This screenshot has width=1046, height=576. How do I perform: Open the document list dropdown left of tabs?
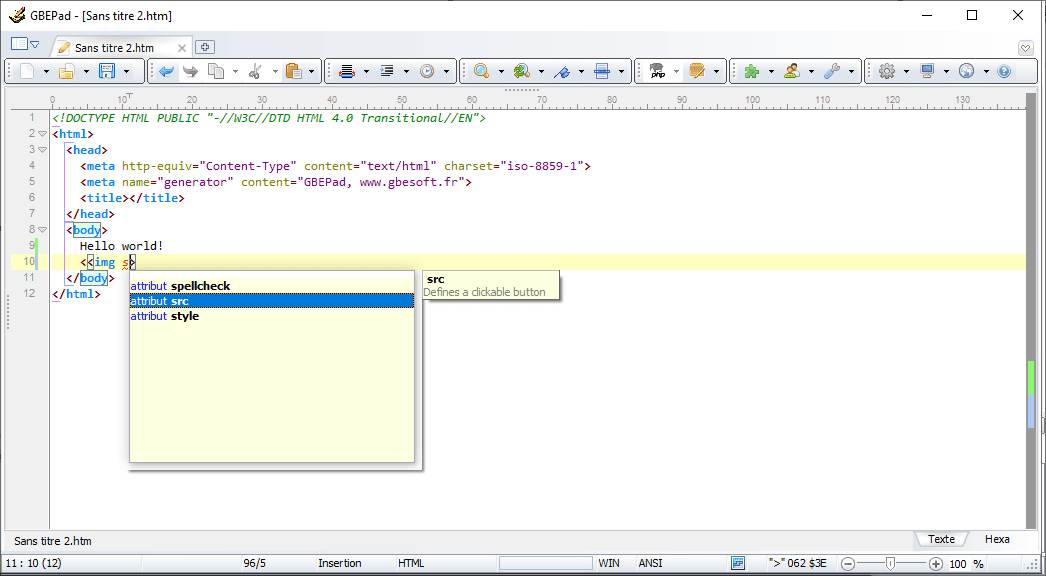pyautogui.click(x=25, y=45)
